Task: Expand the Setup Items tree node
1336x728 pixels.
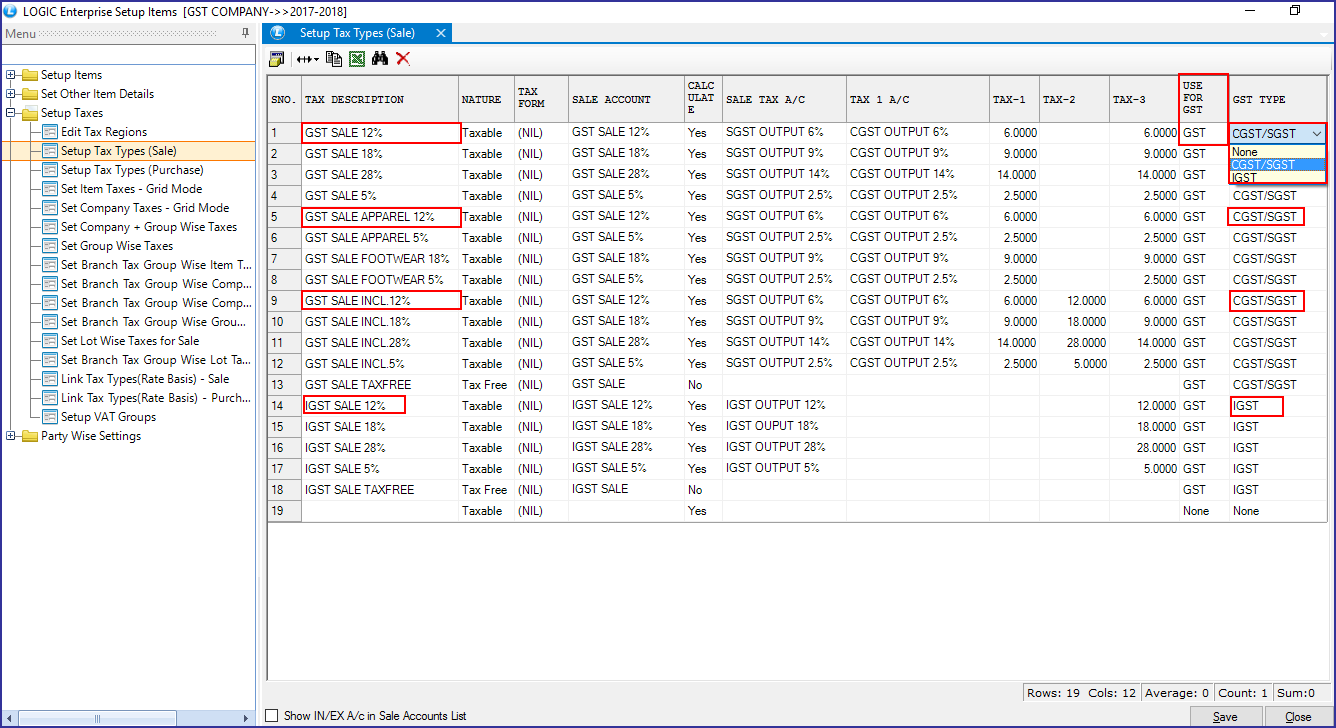Action: point(11,75)
